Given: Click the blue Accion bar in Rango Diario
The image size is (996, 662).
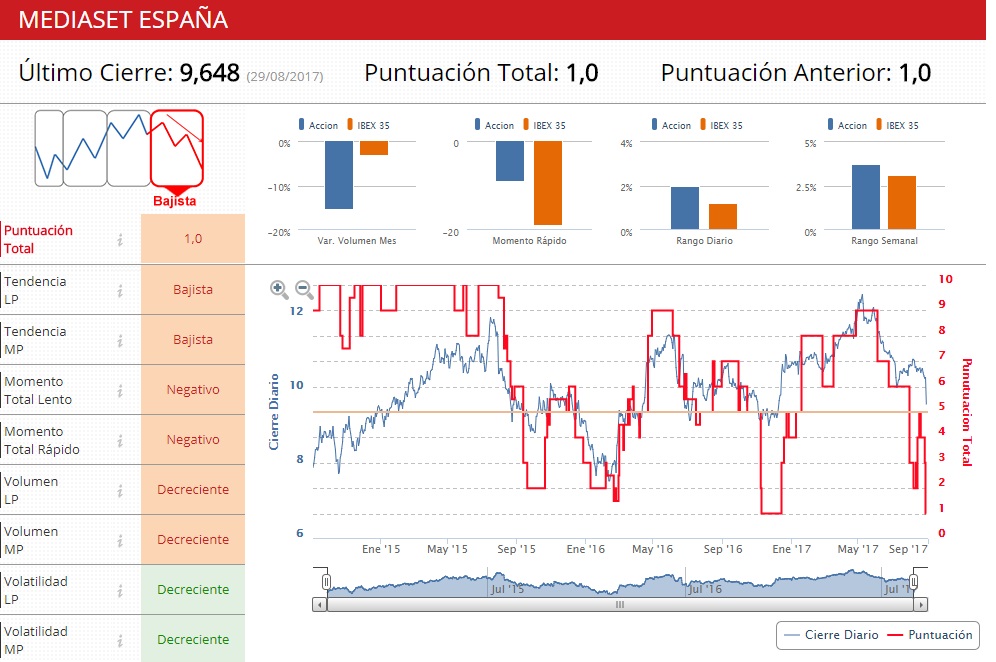Looking at the screenshot, I should click(x=685, y=208).
